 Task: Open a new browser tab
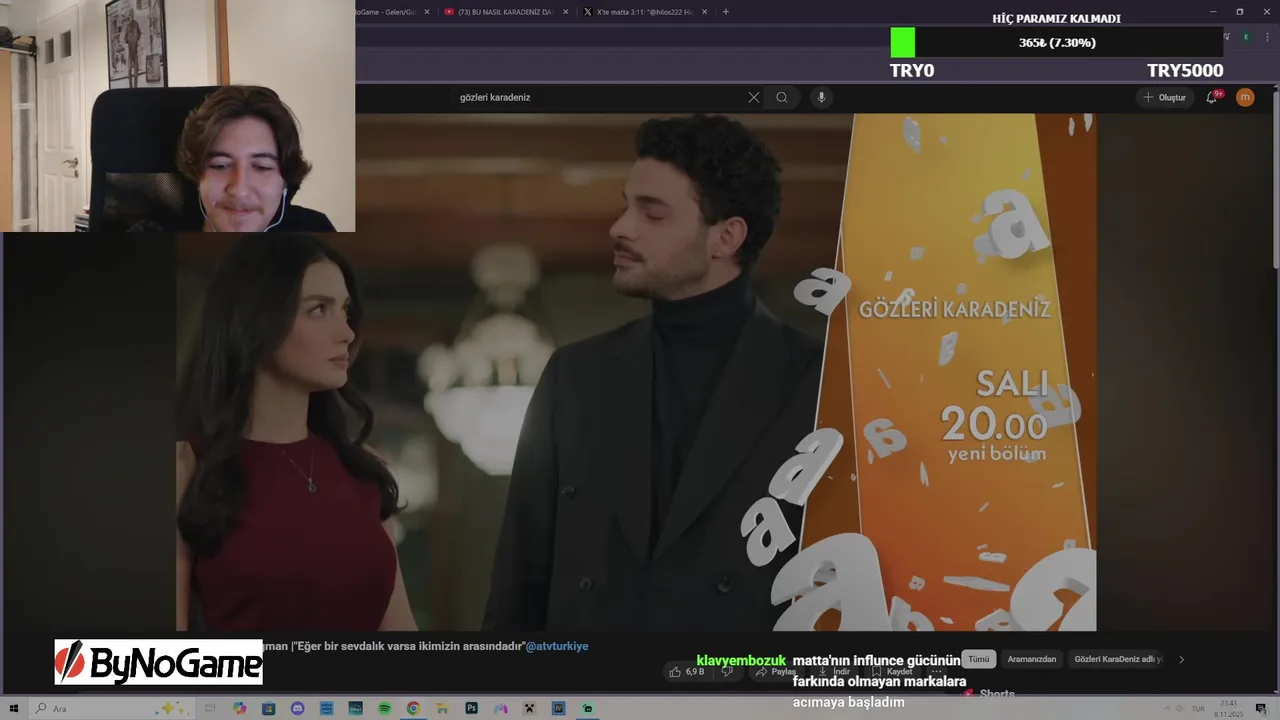click(726, 12)
